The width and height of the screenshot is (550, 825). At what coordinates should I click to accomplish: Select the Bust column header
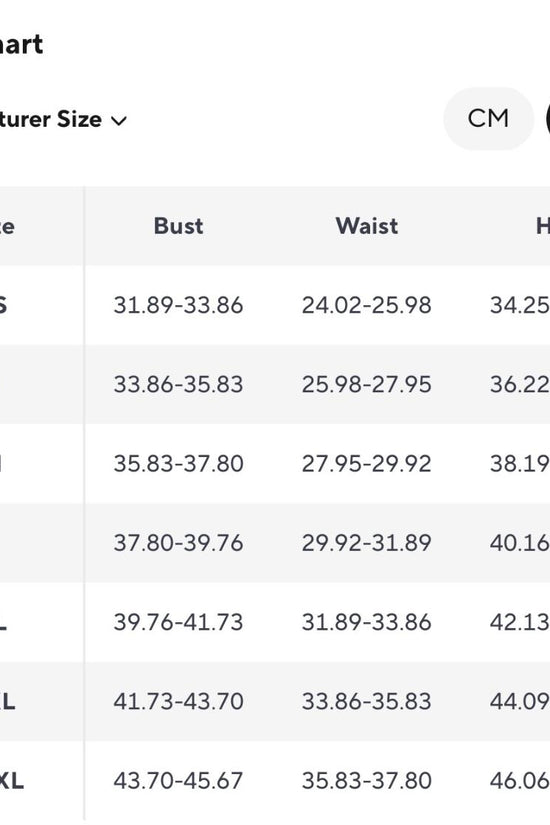(x=178, y=226)
